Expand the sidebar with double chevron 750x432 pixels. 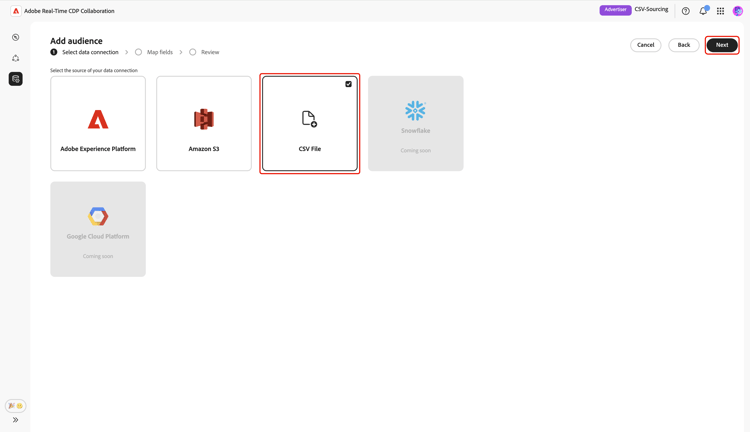coord(15,420)
